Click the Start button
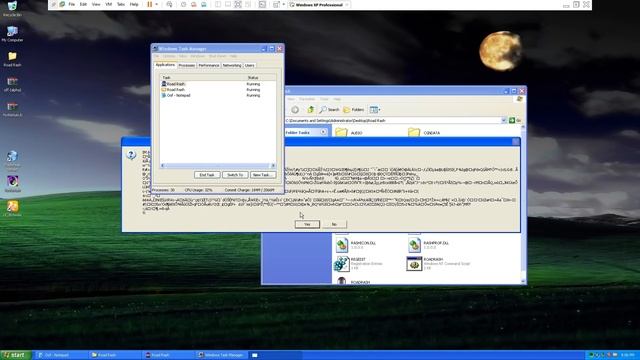Viewport: 640px width, 360px height. pos(15,355)
